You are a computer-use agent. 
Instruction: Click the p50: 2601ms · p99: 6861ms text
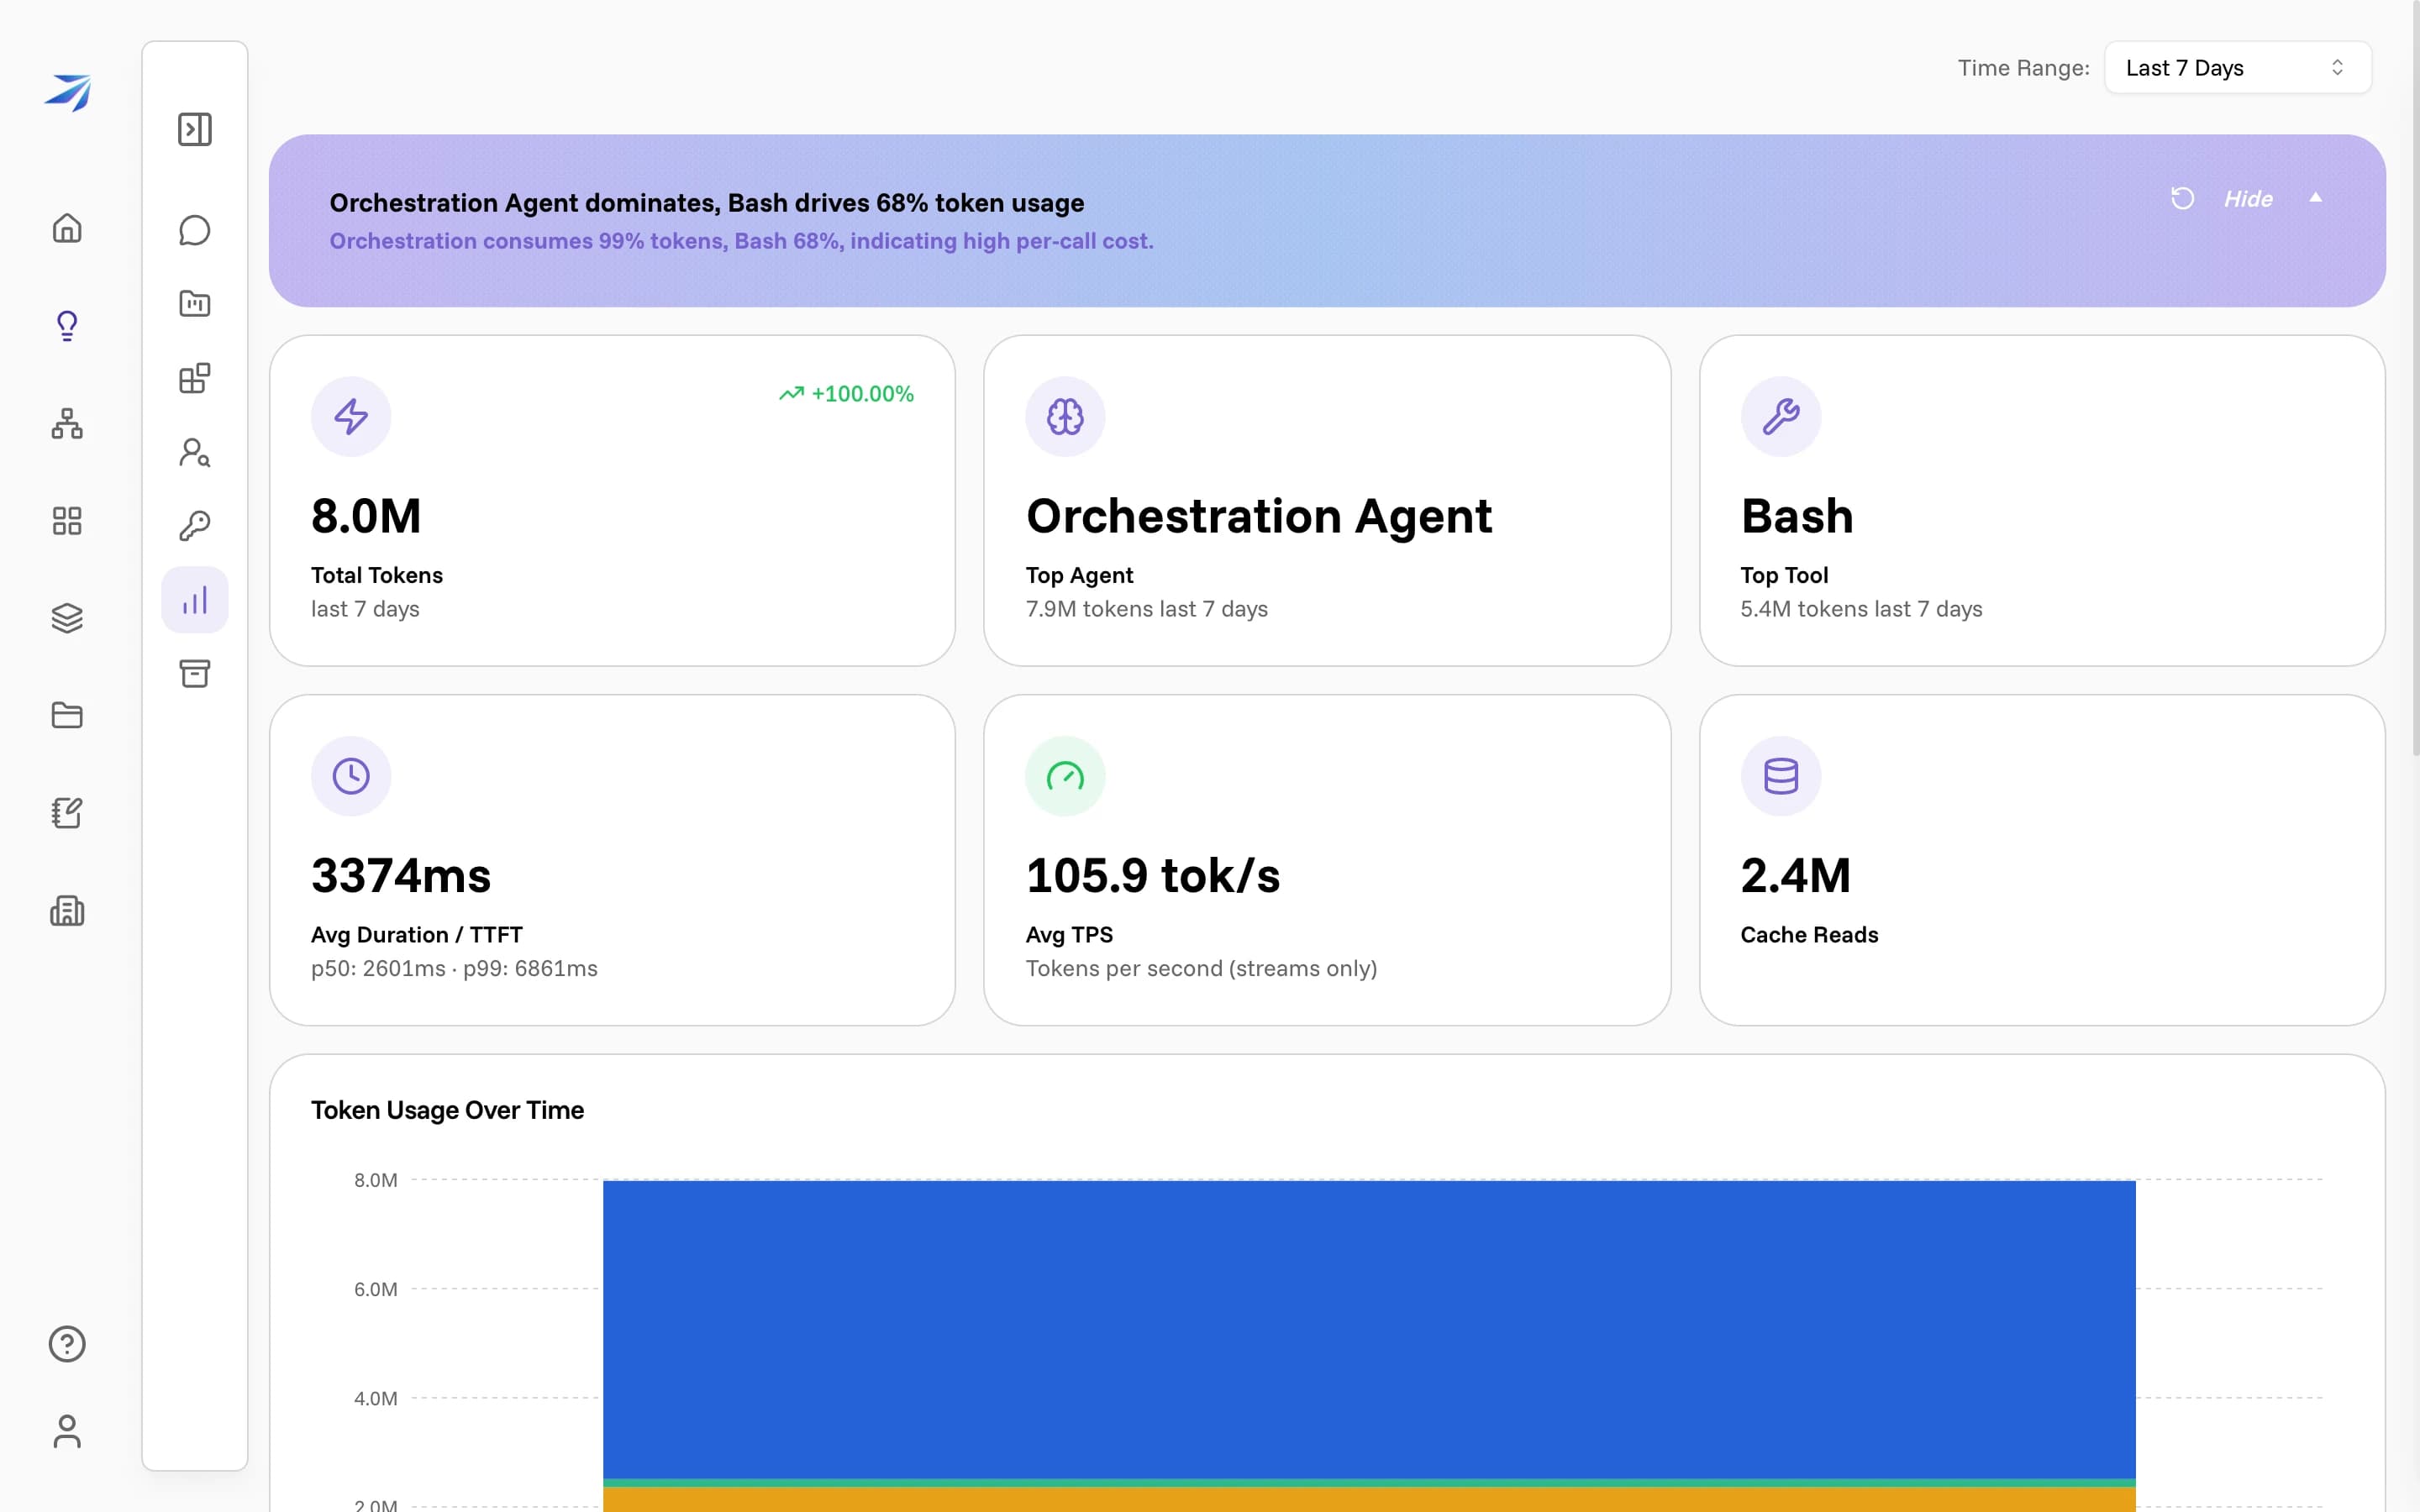pyautogui.click(x=454, y=968)
